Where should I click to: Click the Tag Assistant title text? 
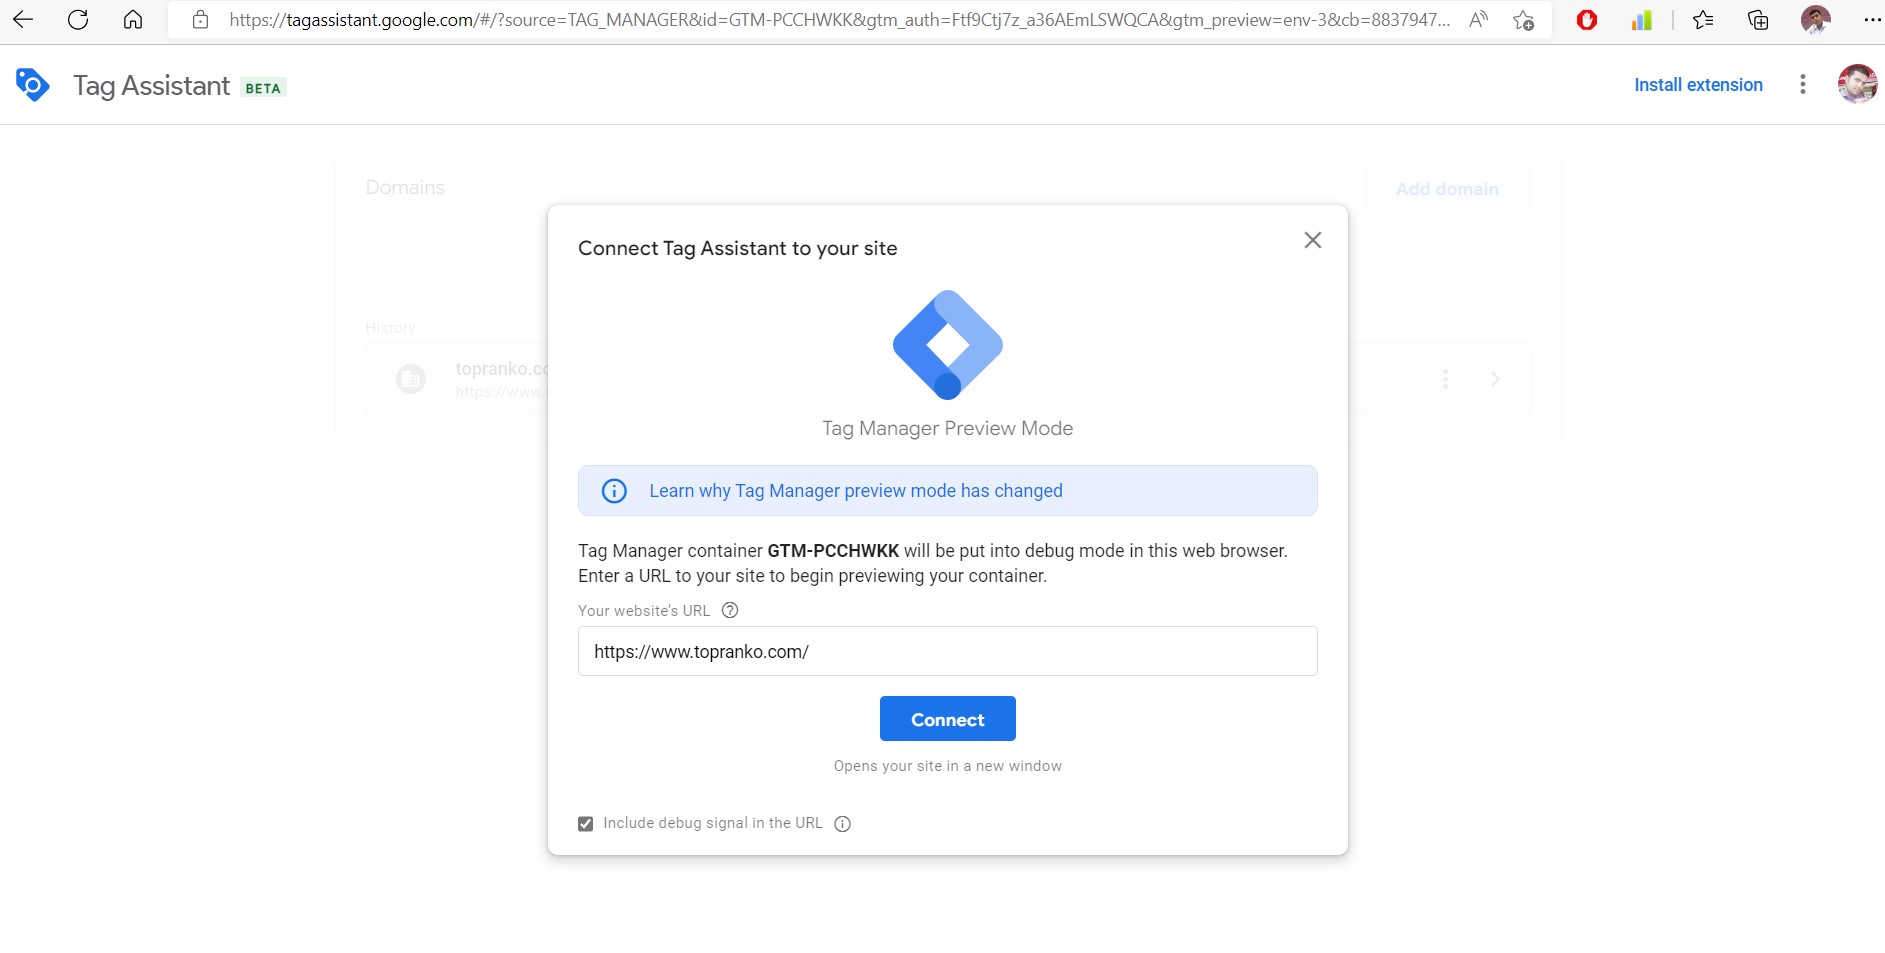152,86
